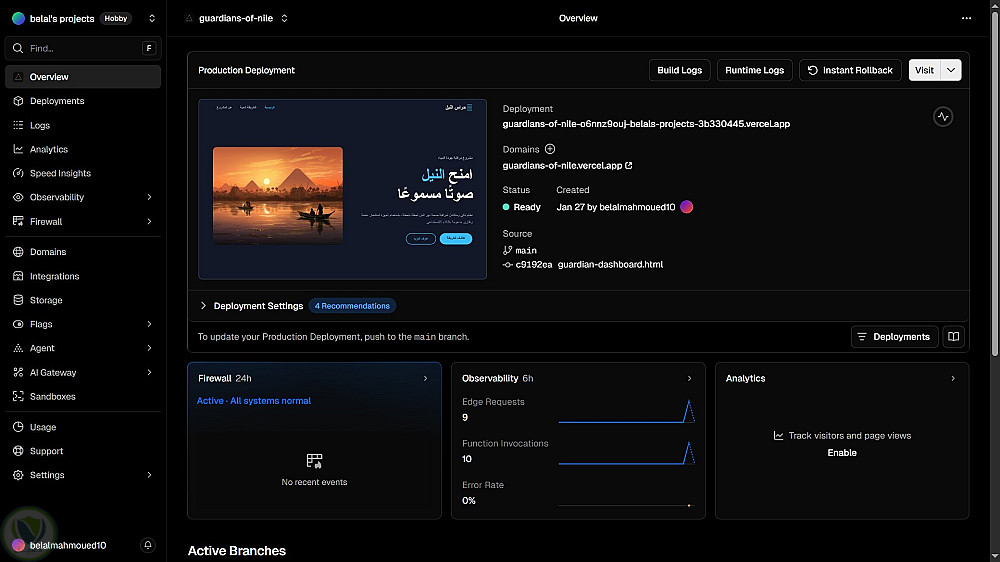Open Deployments in the sidebar
Screen dimensions: 1000x562
click(83, 101)
